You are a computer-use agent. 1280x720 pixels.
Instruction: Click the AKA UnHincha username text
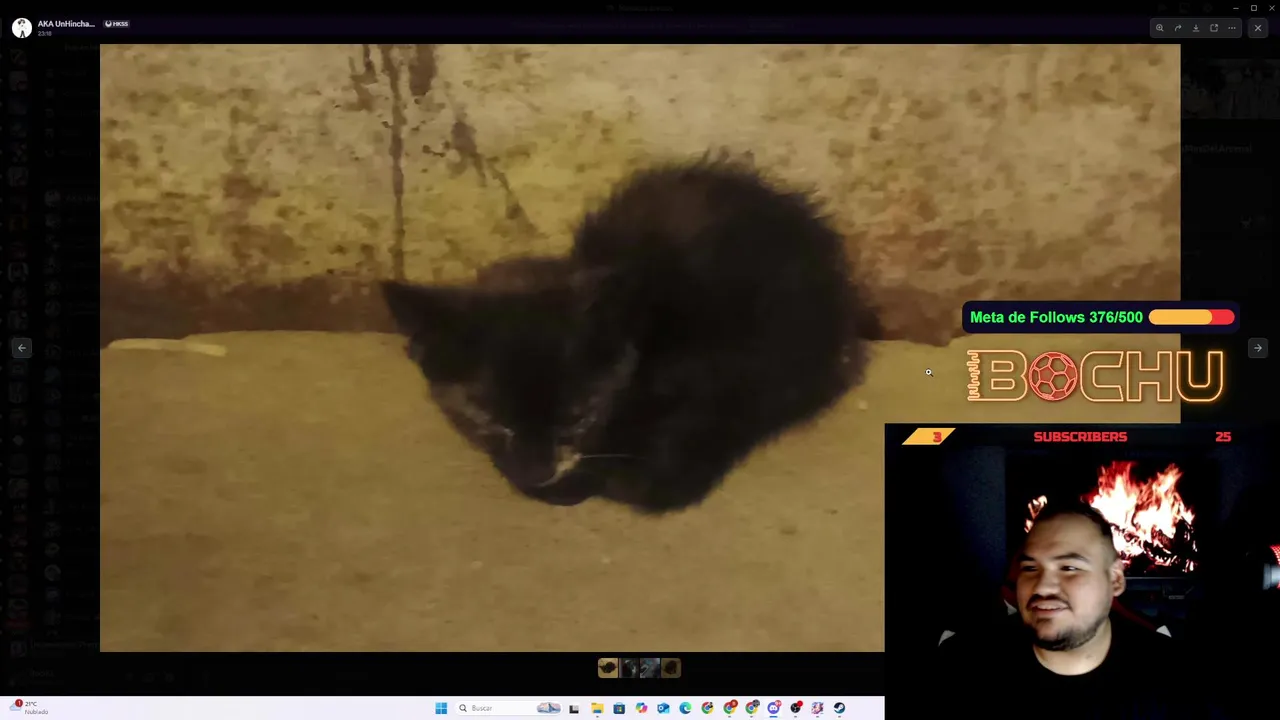pos(66,23)
